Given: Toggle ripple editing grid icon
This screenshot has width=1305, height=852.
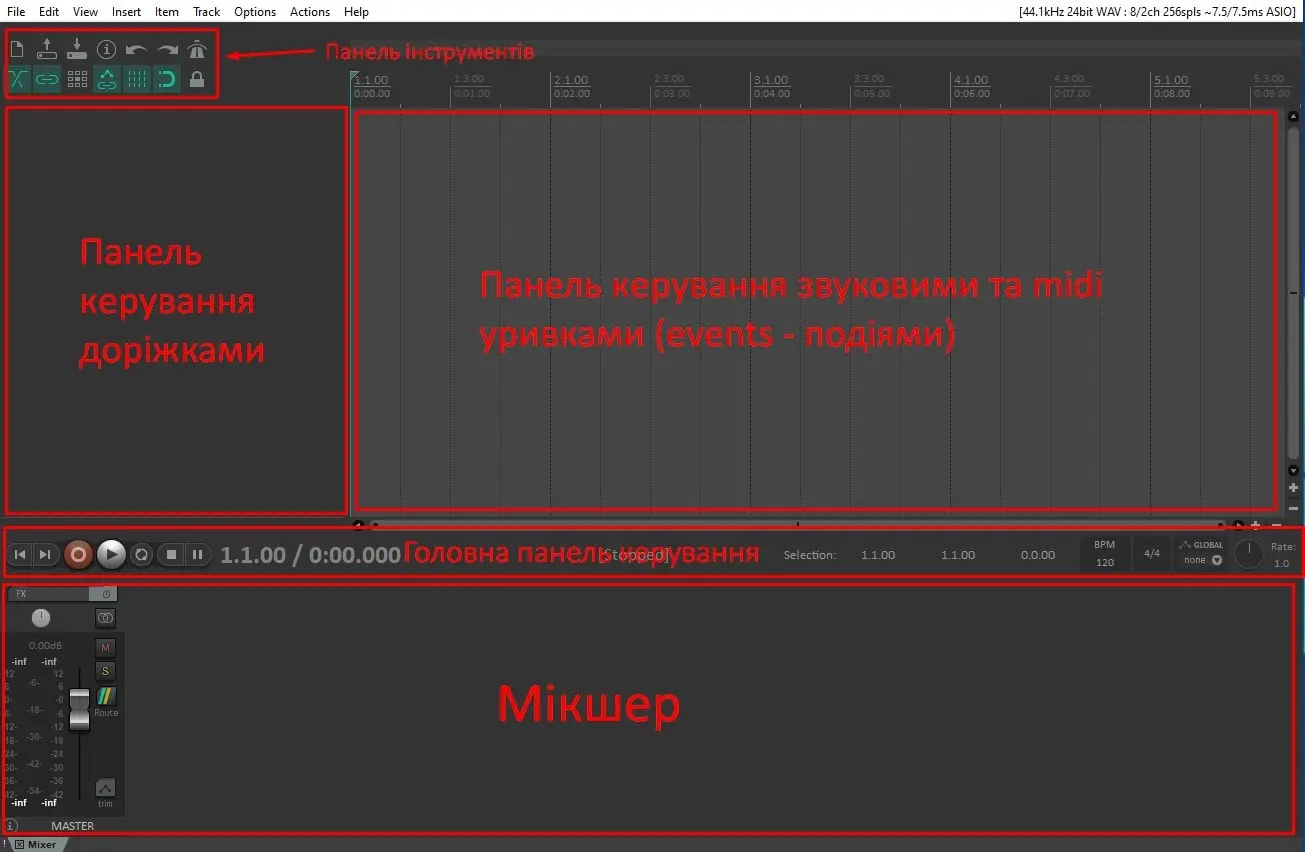Looking at the screenshot, I should point(77,79).
